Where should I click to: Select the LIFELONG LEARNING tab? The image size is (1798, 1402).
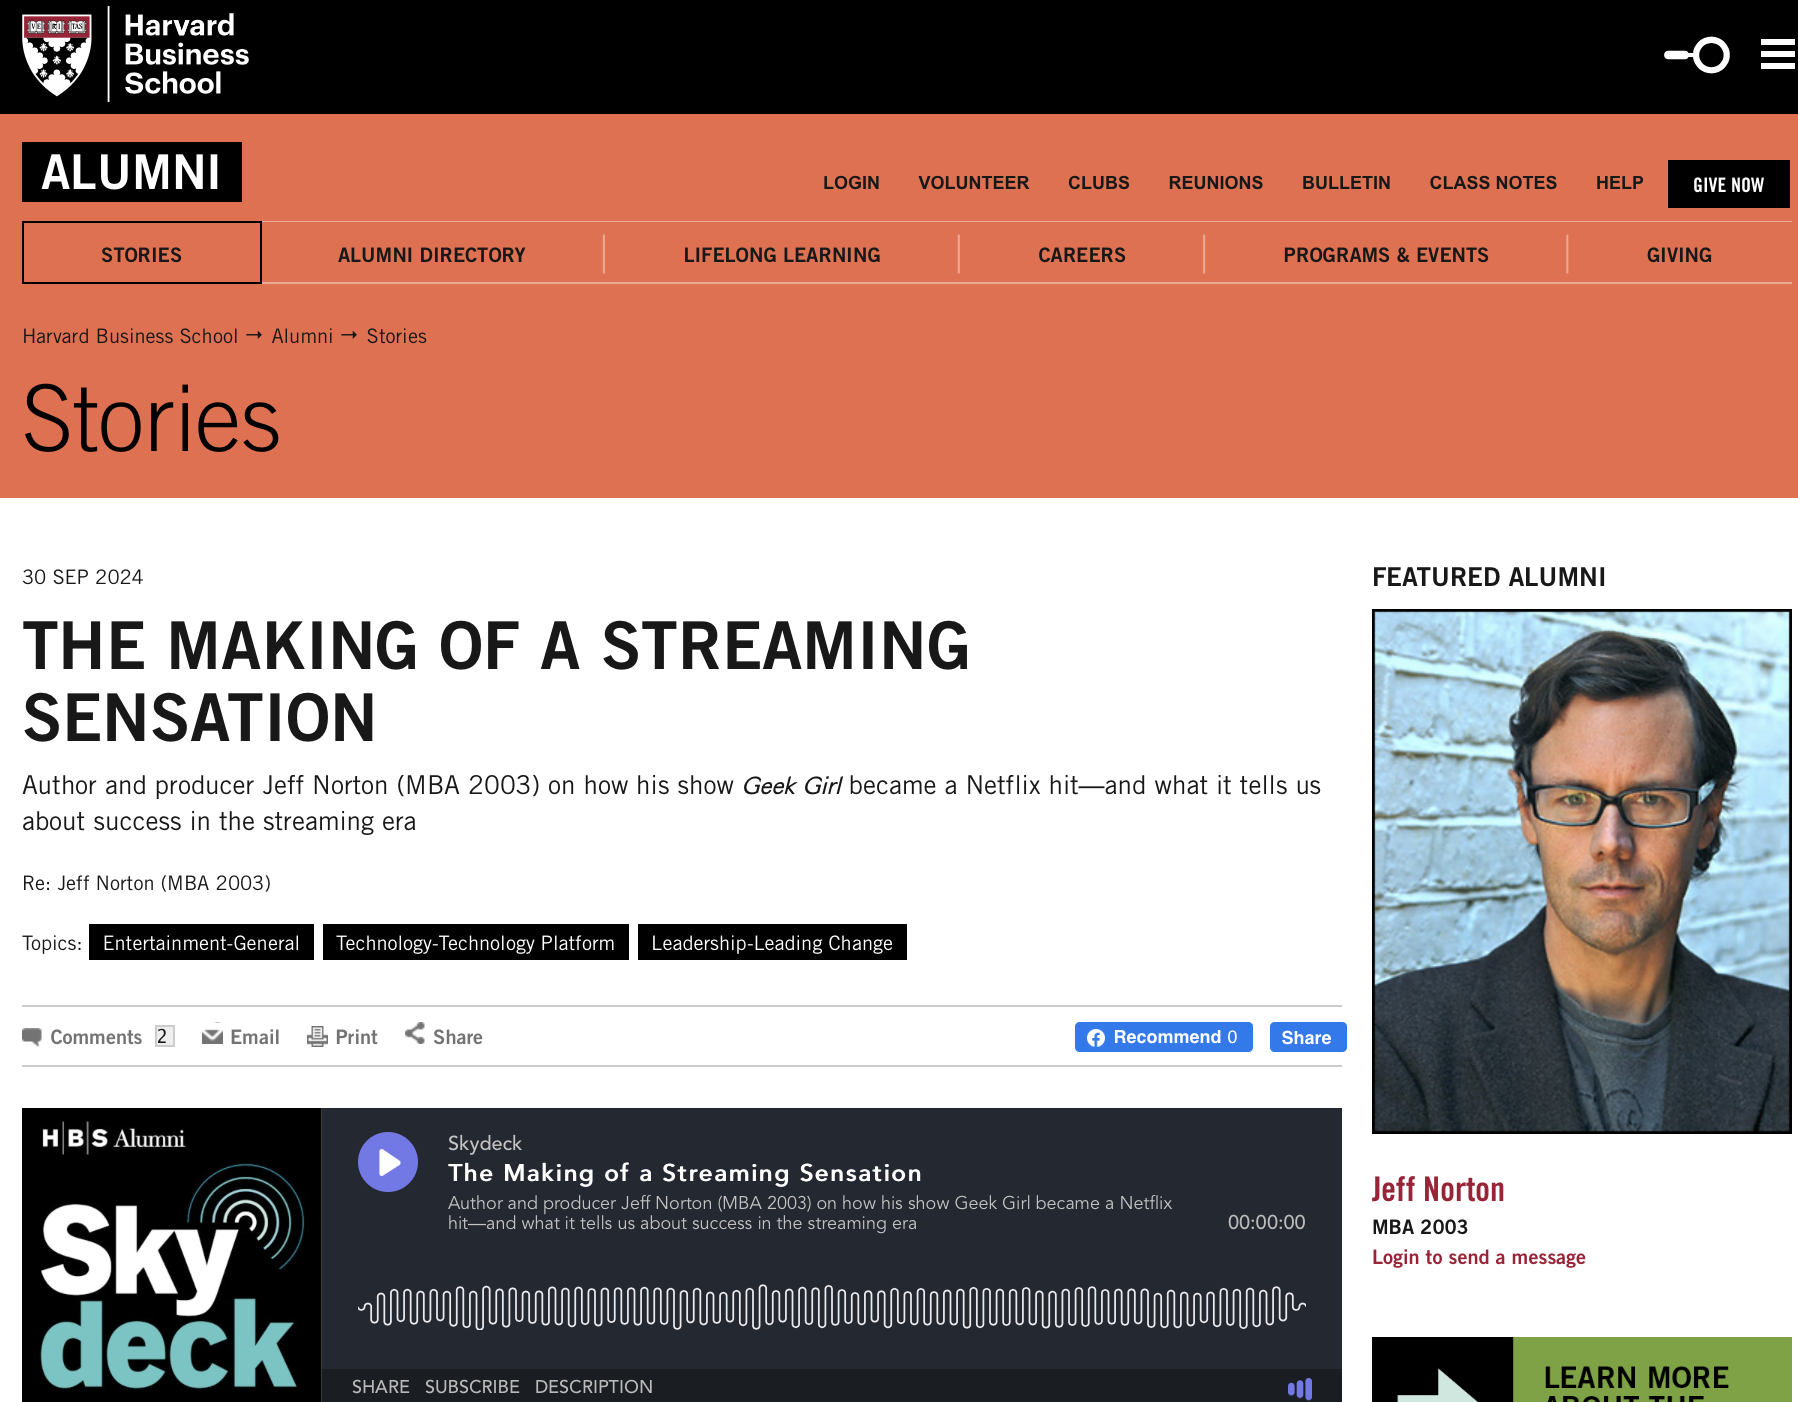[782, 255]
